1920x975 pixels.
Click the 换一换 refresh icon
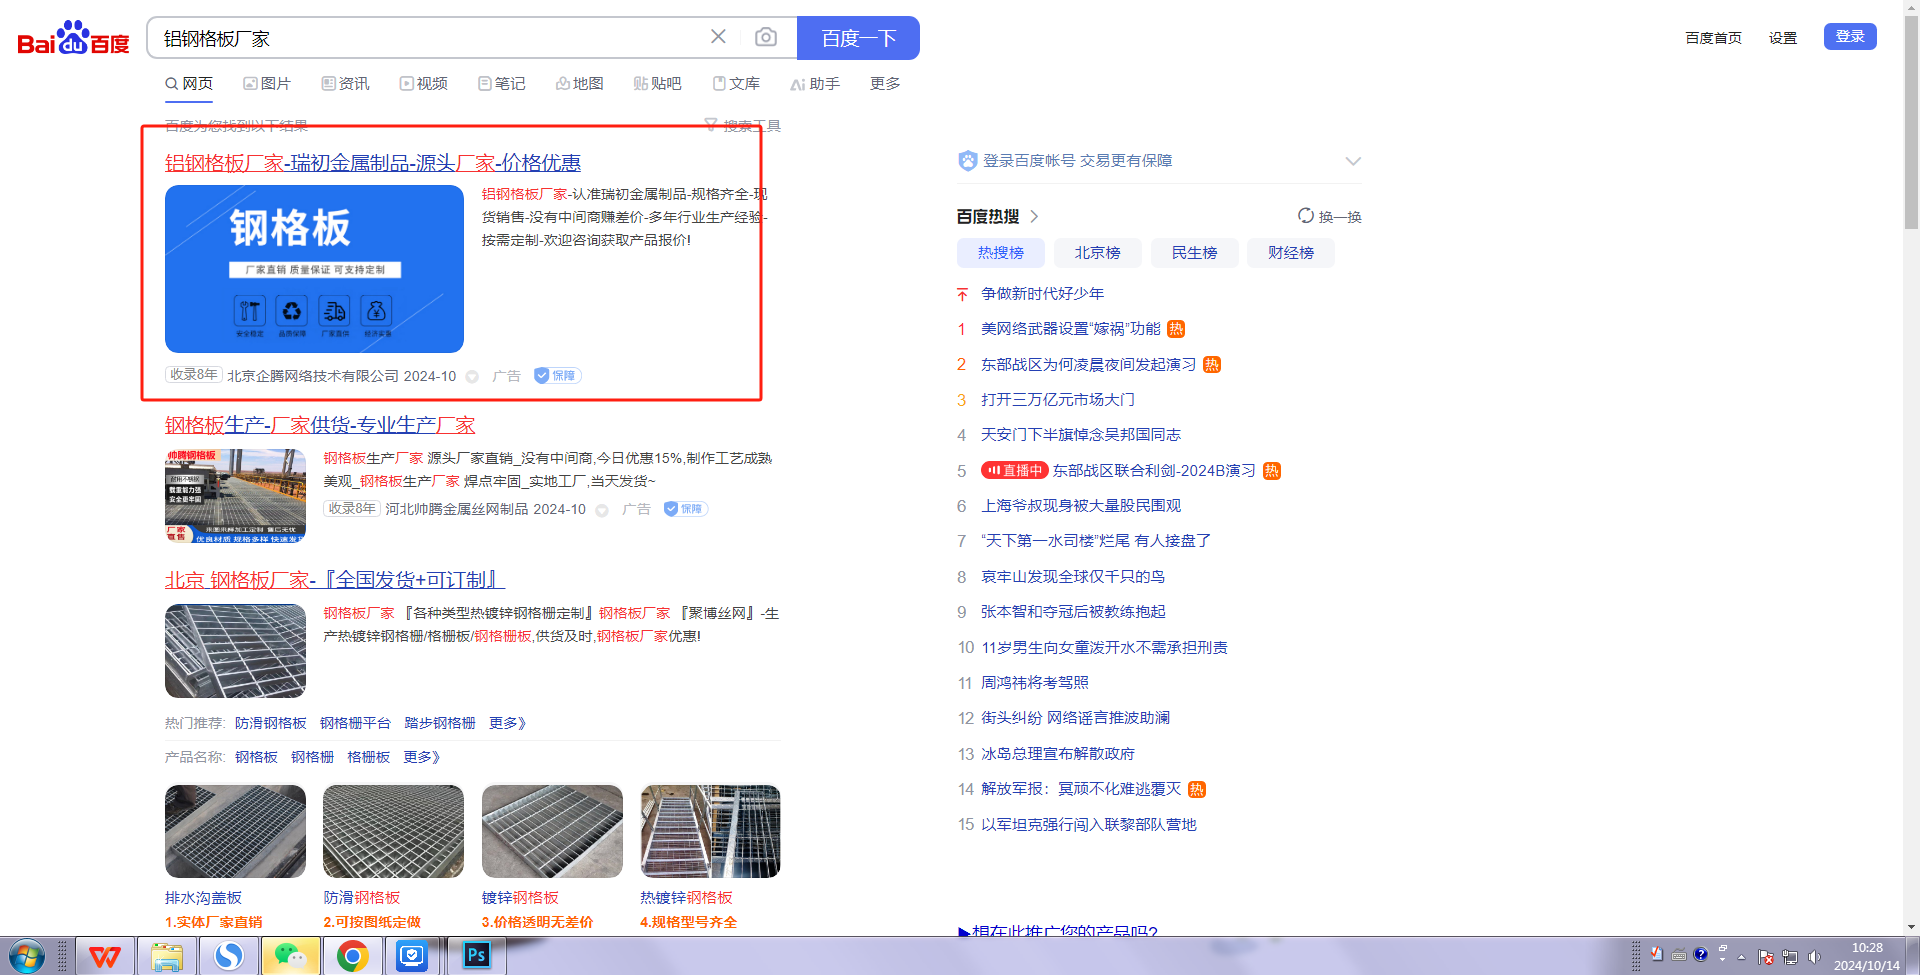pyautogui.click(x=1306, y=216)
